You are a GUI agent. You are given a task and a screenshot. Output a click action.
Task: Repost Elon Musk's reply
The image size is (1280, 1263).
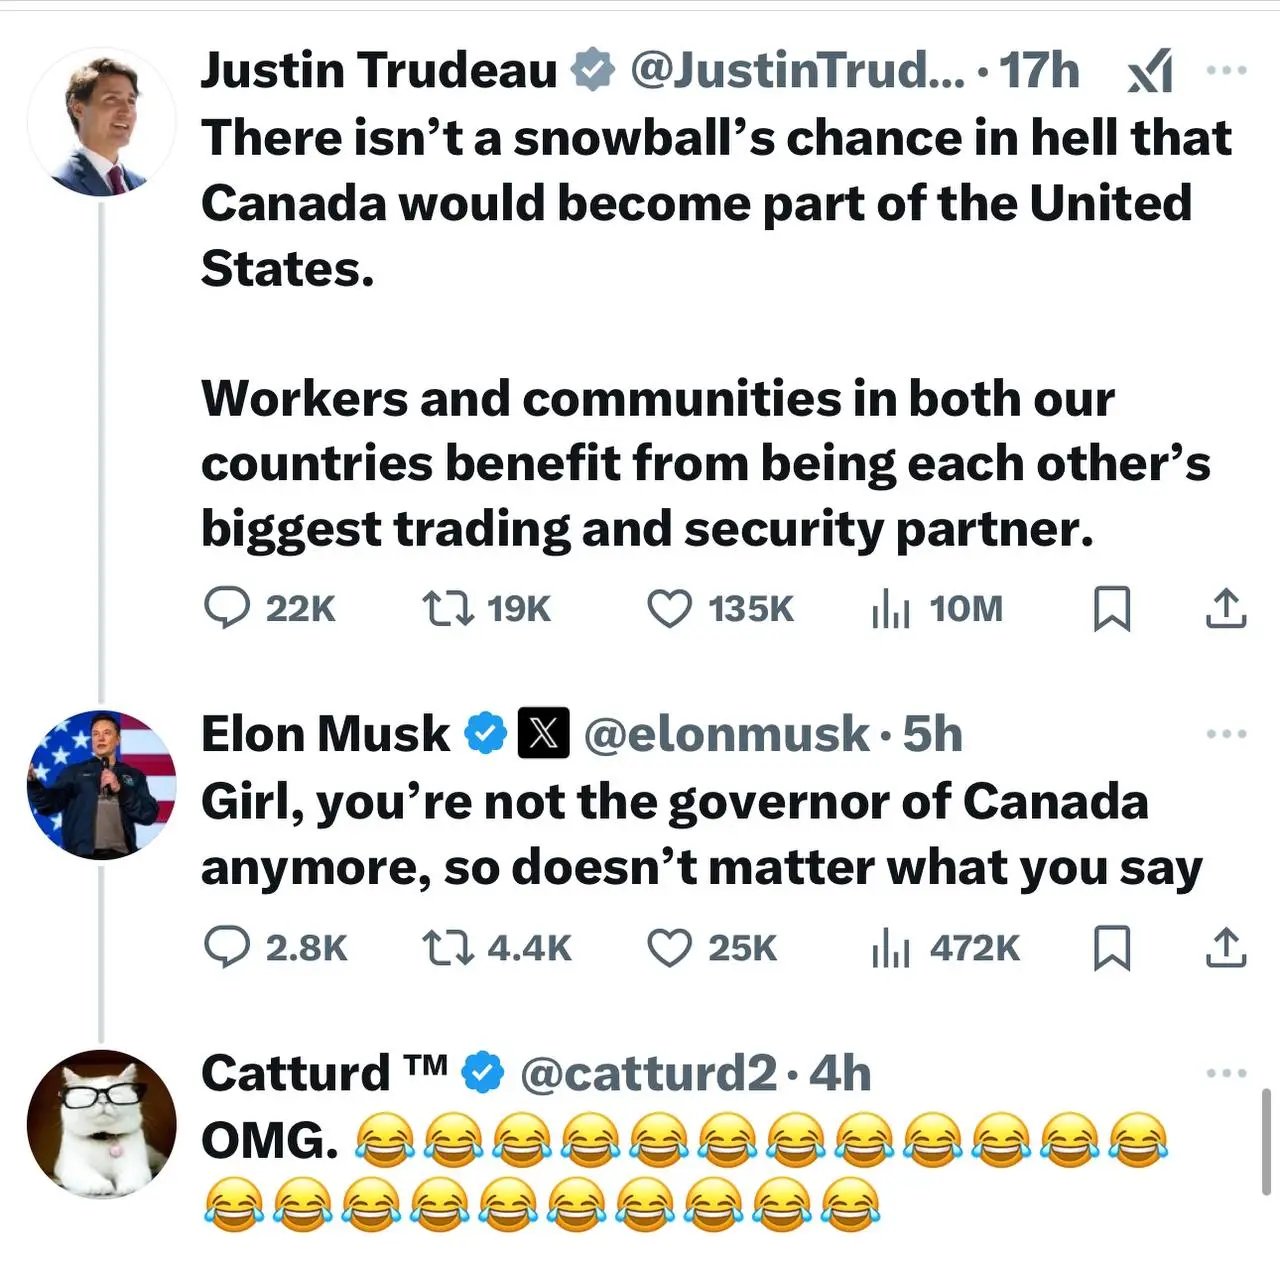tap(447, 947)
